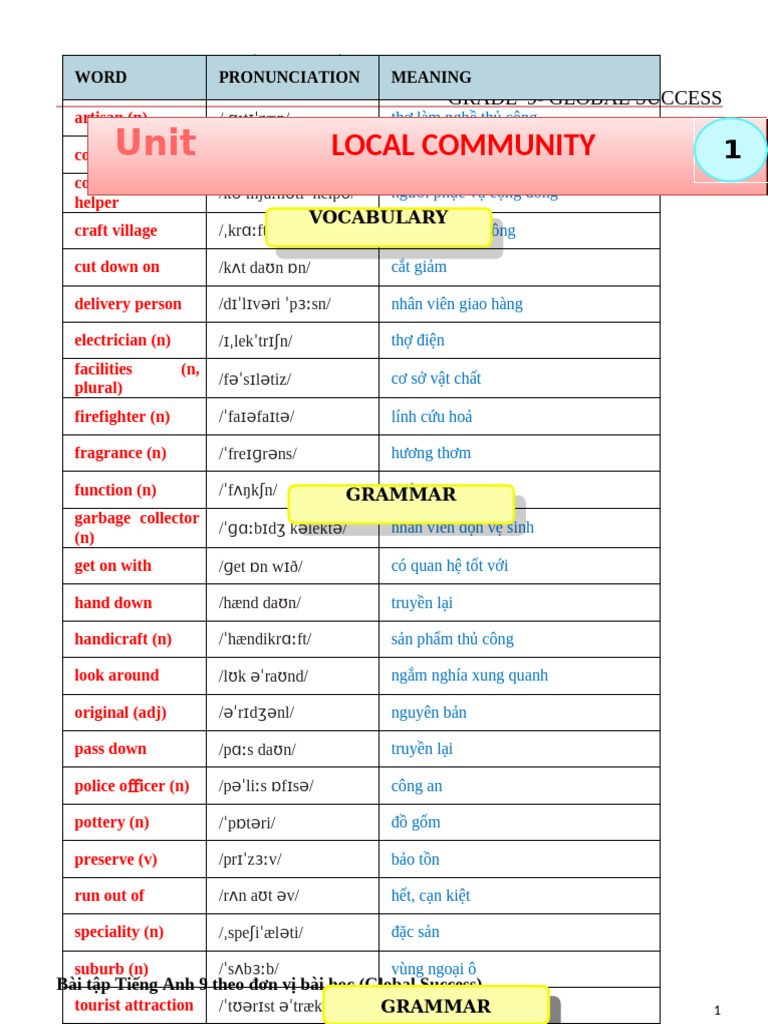
Task: Select the word 'police officer (n)'
Action: 132,786
